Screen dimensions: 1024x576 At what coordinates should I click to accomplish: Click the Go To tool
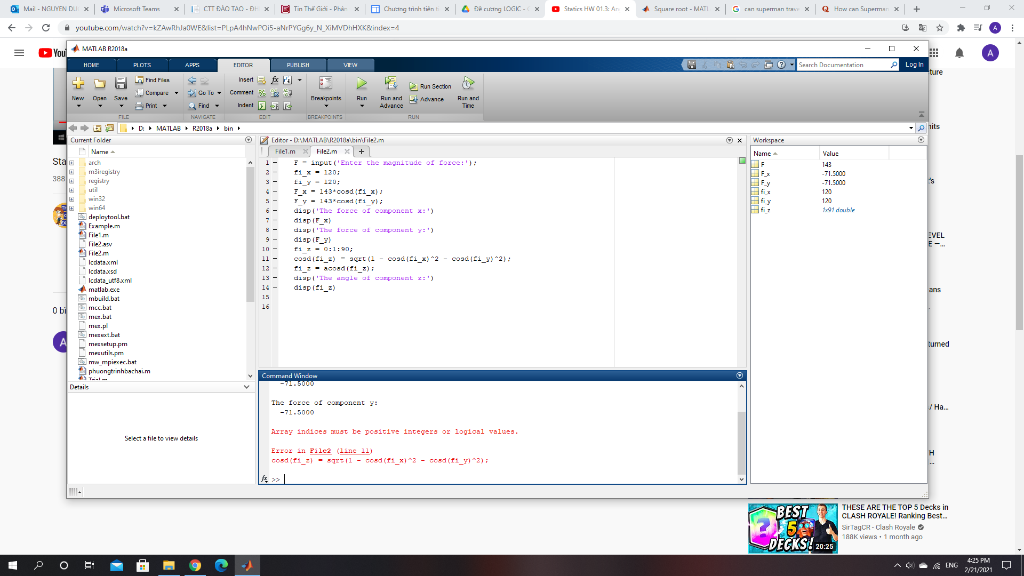click(202, 93)
